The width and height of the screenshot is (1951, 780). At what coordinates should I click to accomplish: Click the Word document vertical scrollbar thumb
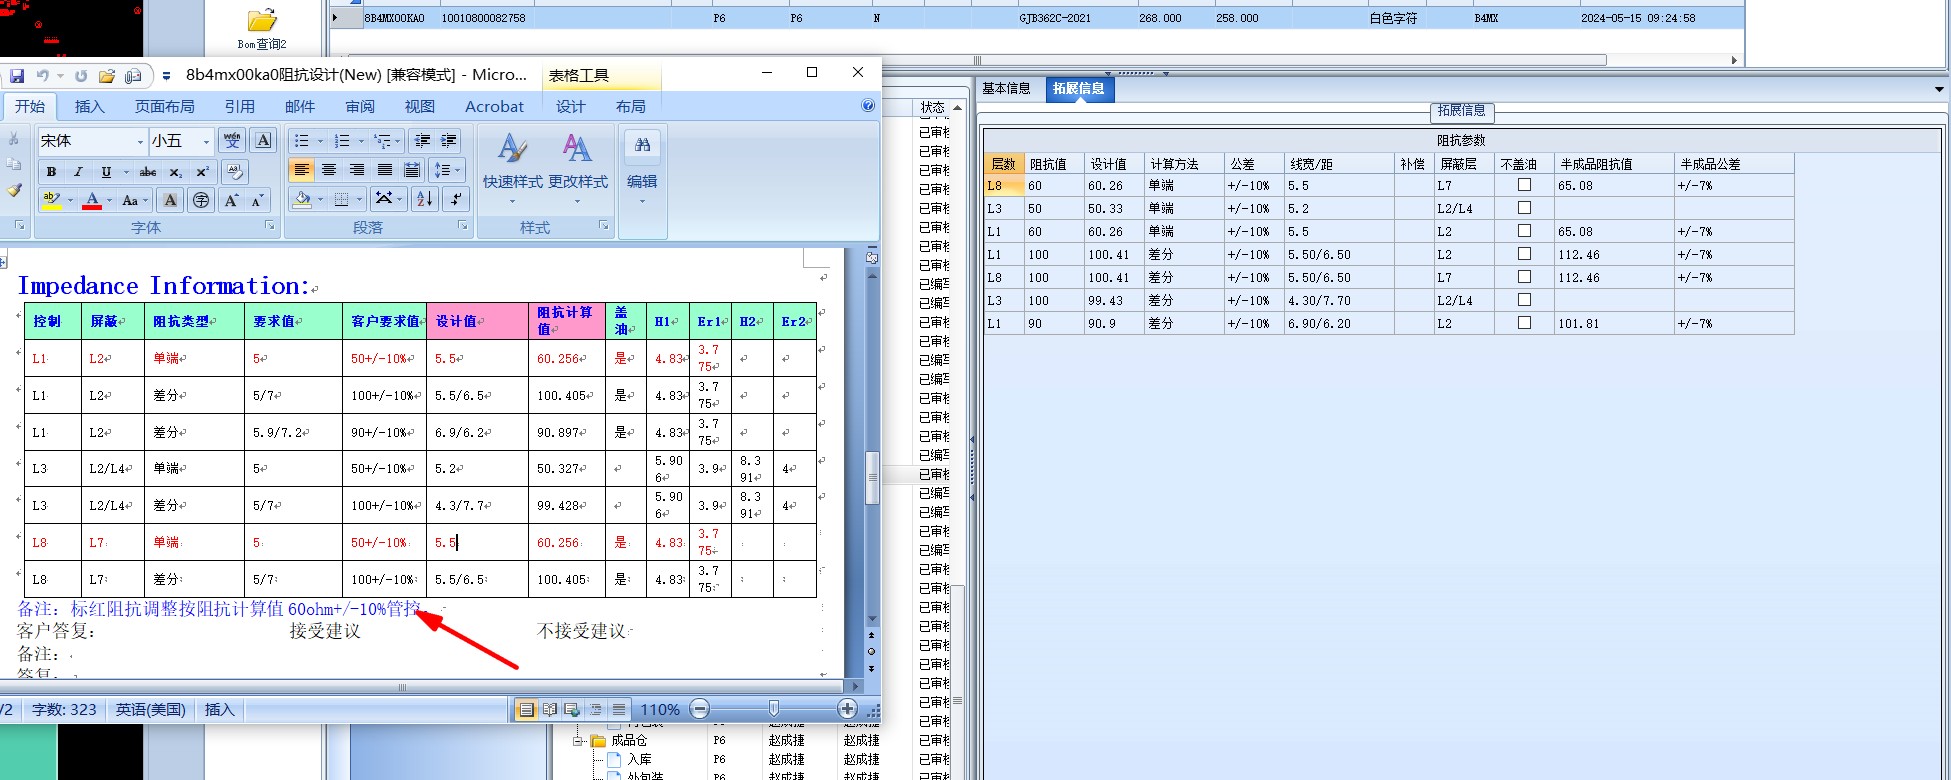pos(872,478)
